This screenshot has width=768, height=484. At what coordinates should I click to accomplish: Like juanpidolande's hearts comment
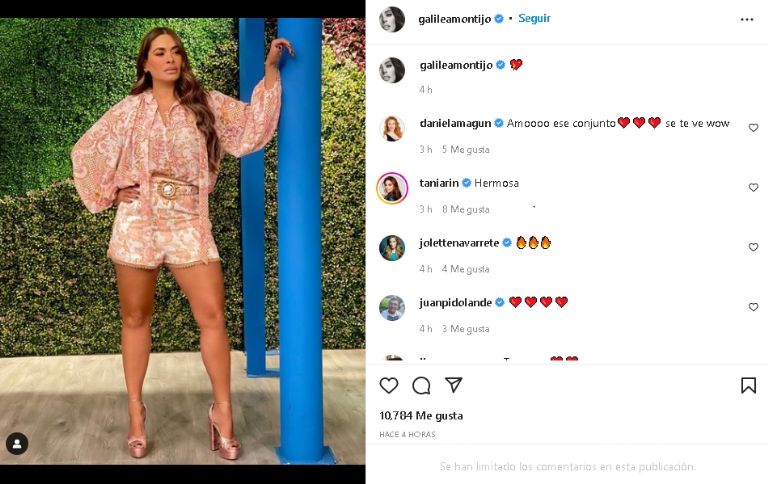click(753, 307)
